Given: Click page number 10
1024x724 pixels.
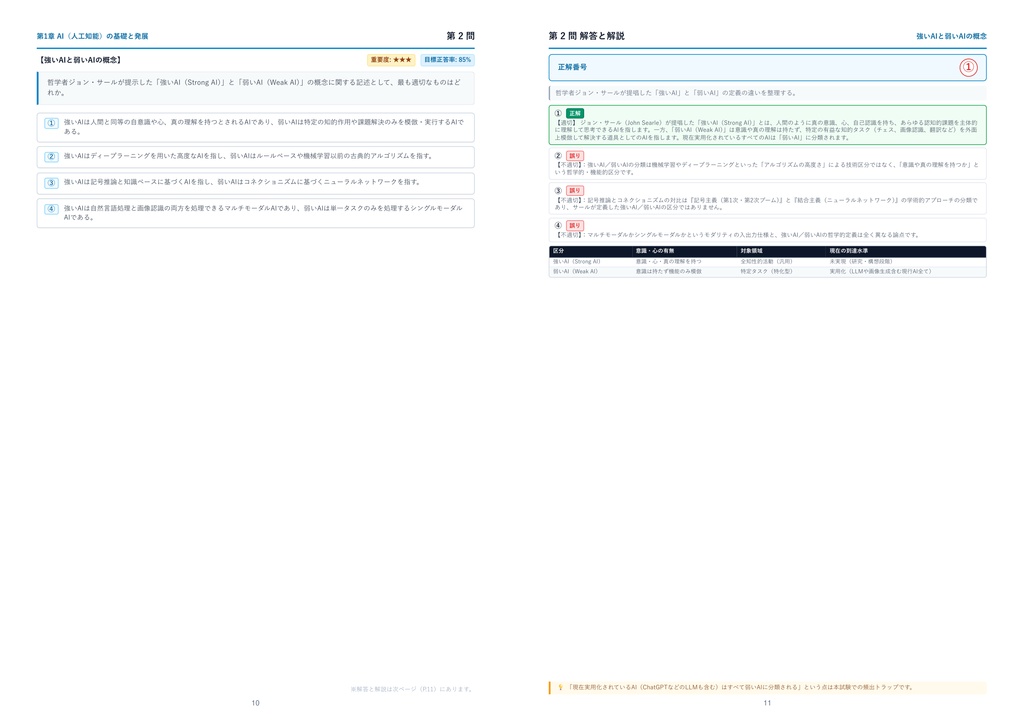Looking at the screenshot, I should pos(255,703).
